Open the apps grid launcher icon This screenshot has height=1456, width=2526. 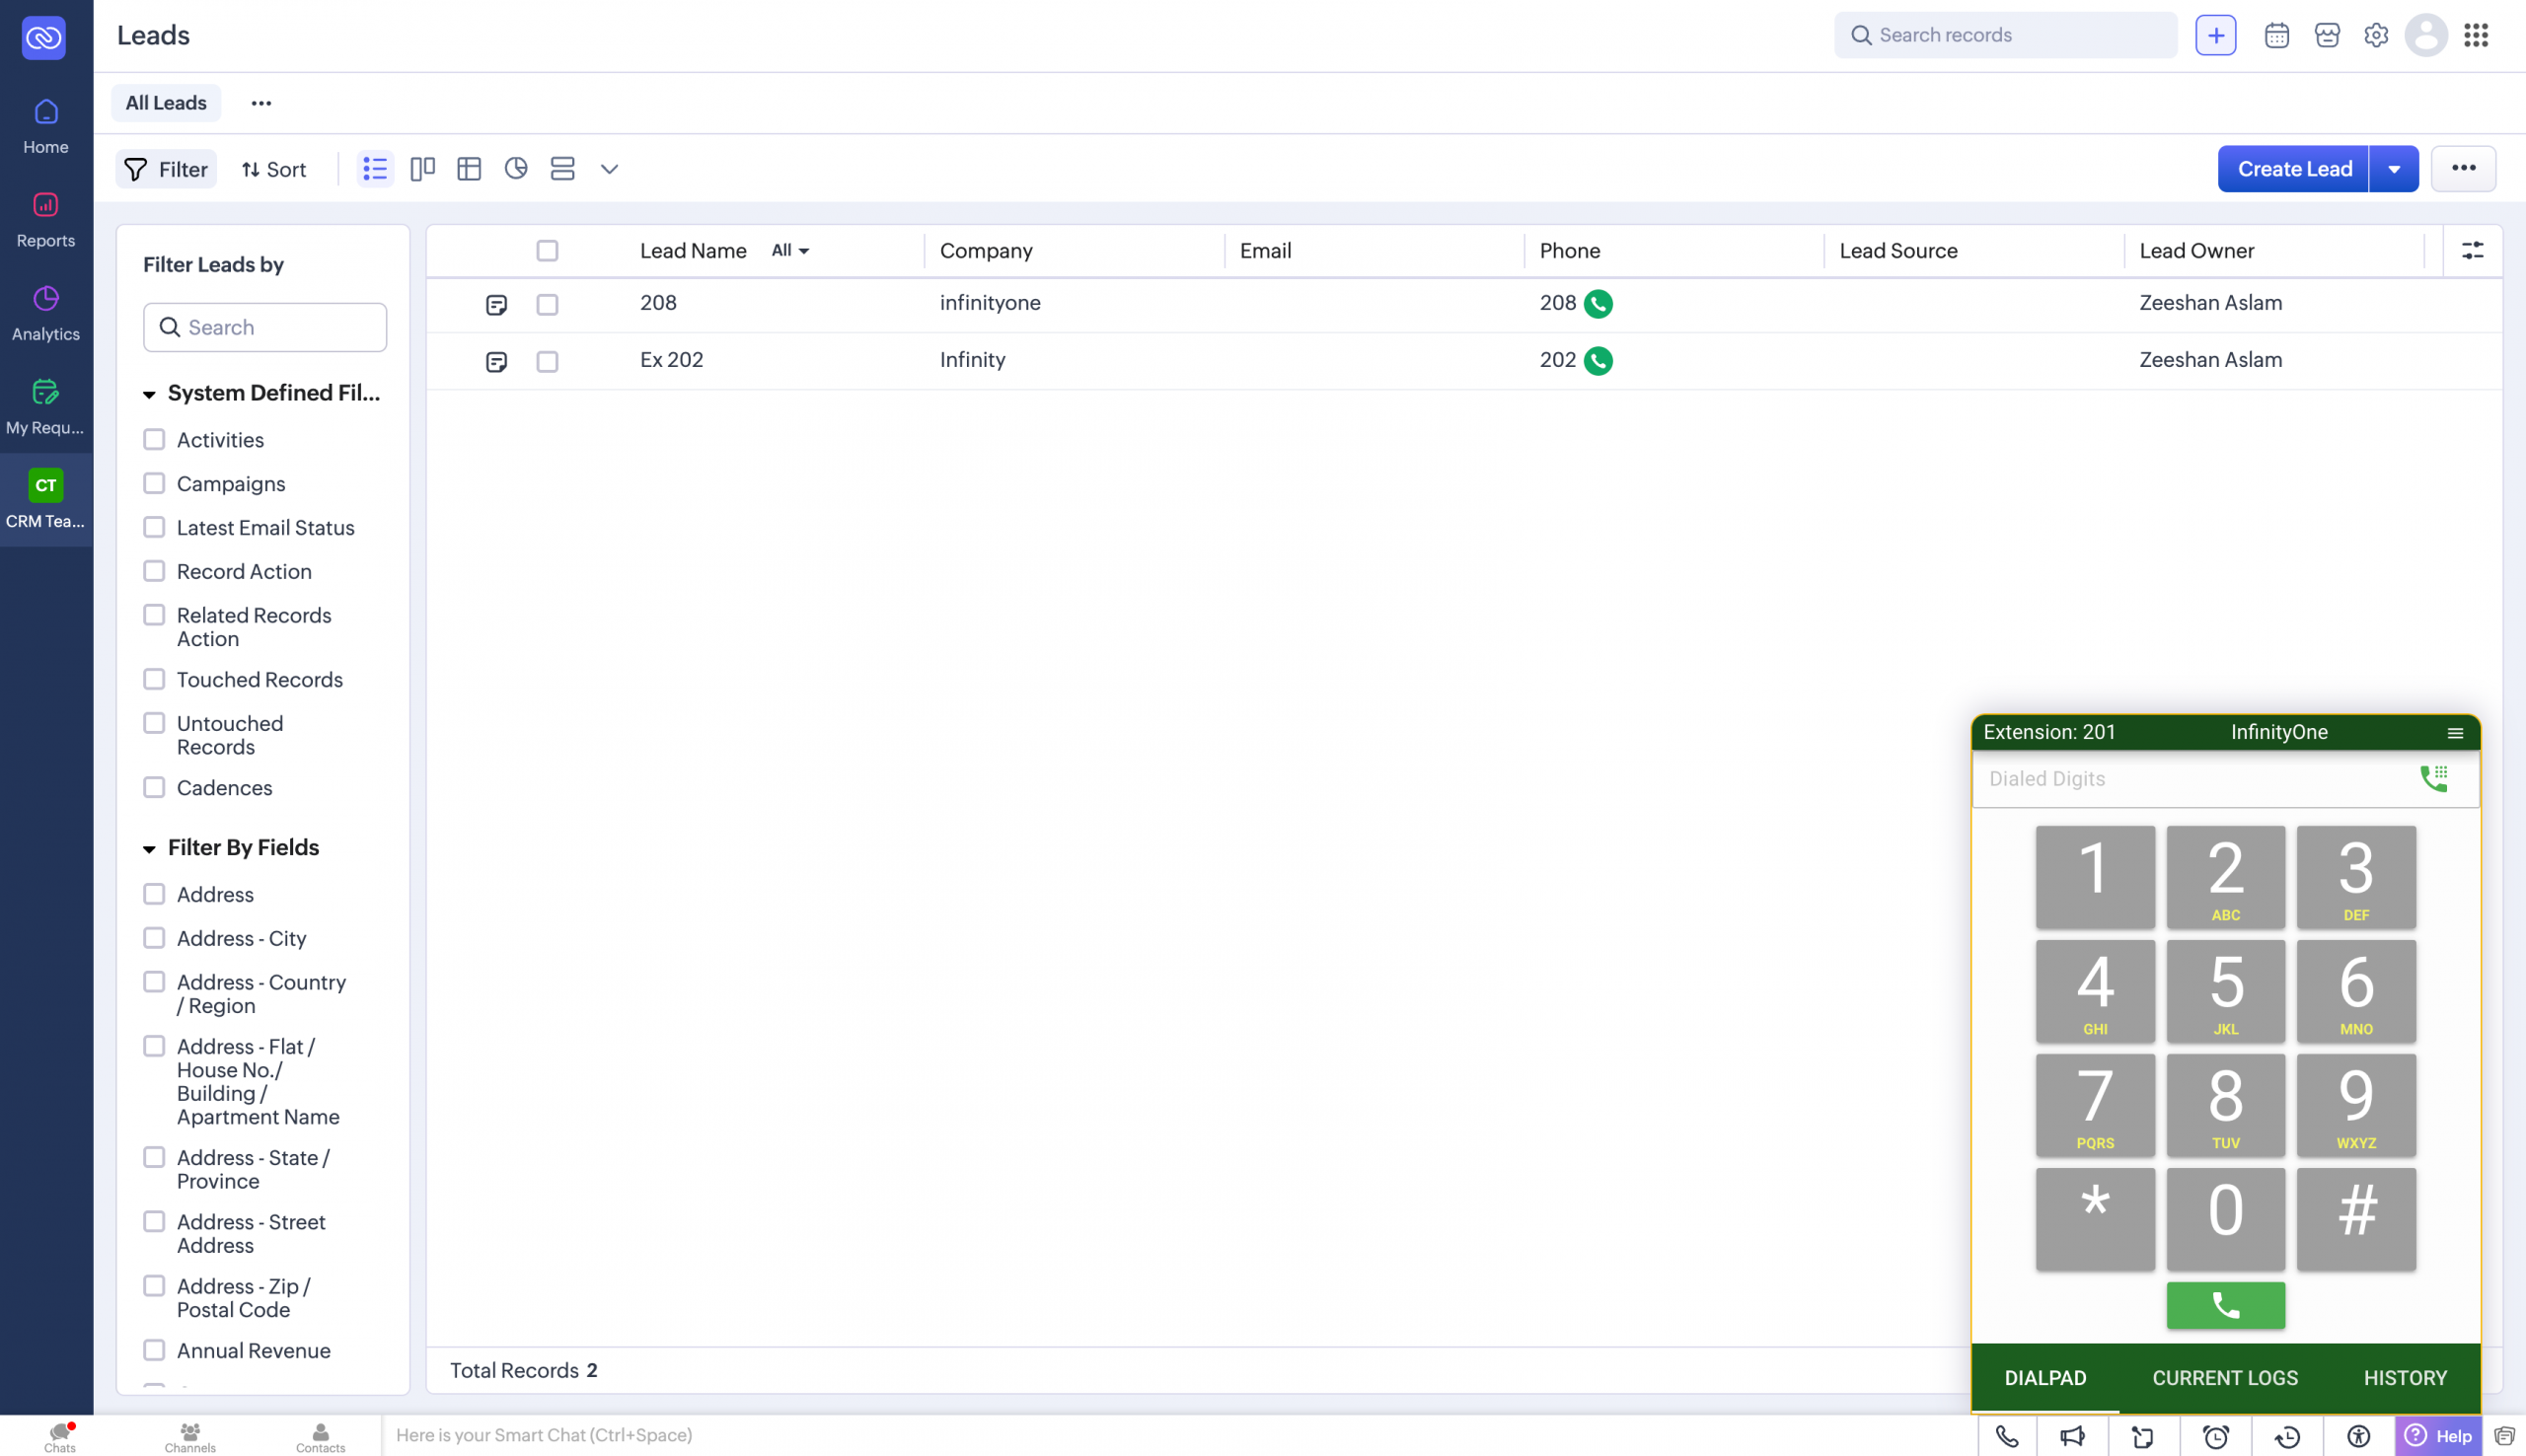pyautogui.click(x=2476, y=35)
